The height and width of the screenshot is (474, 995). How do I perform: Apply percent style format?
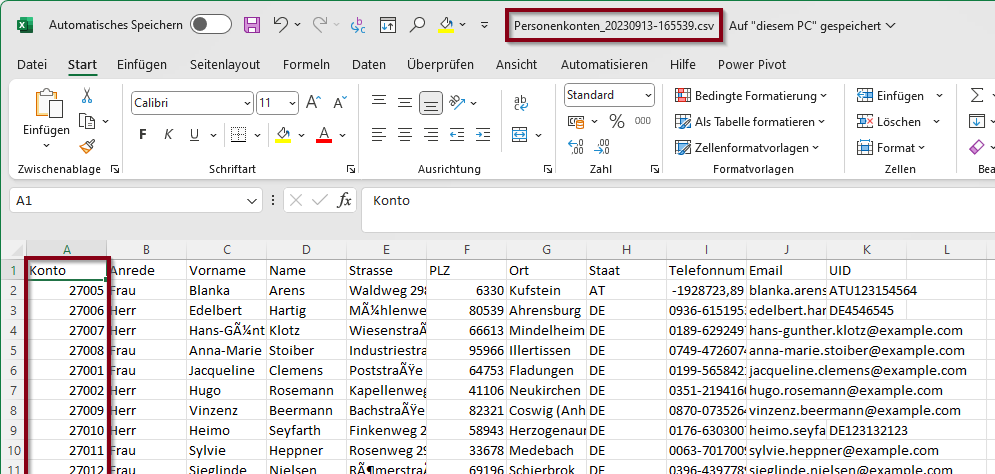click(x=617, y=121)
